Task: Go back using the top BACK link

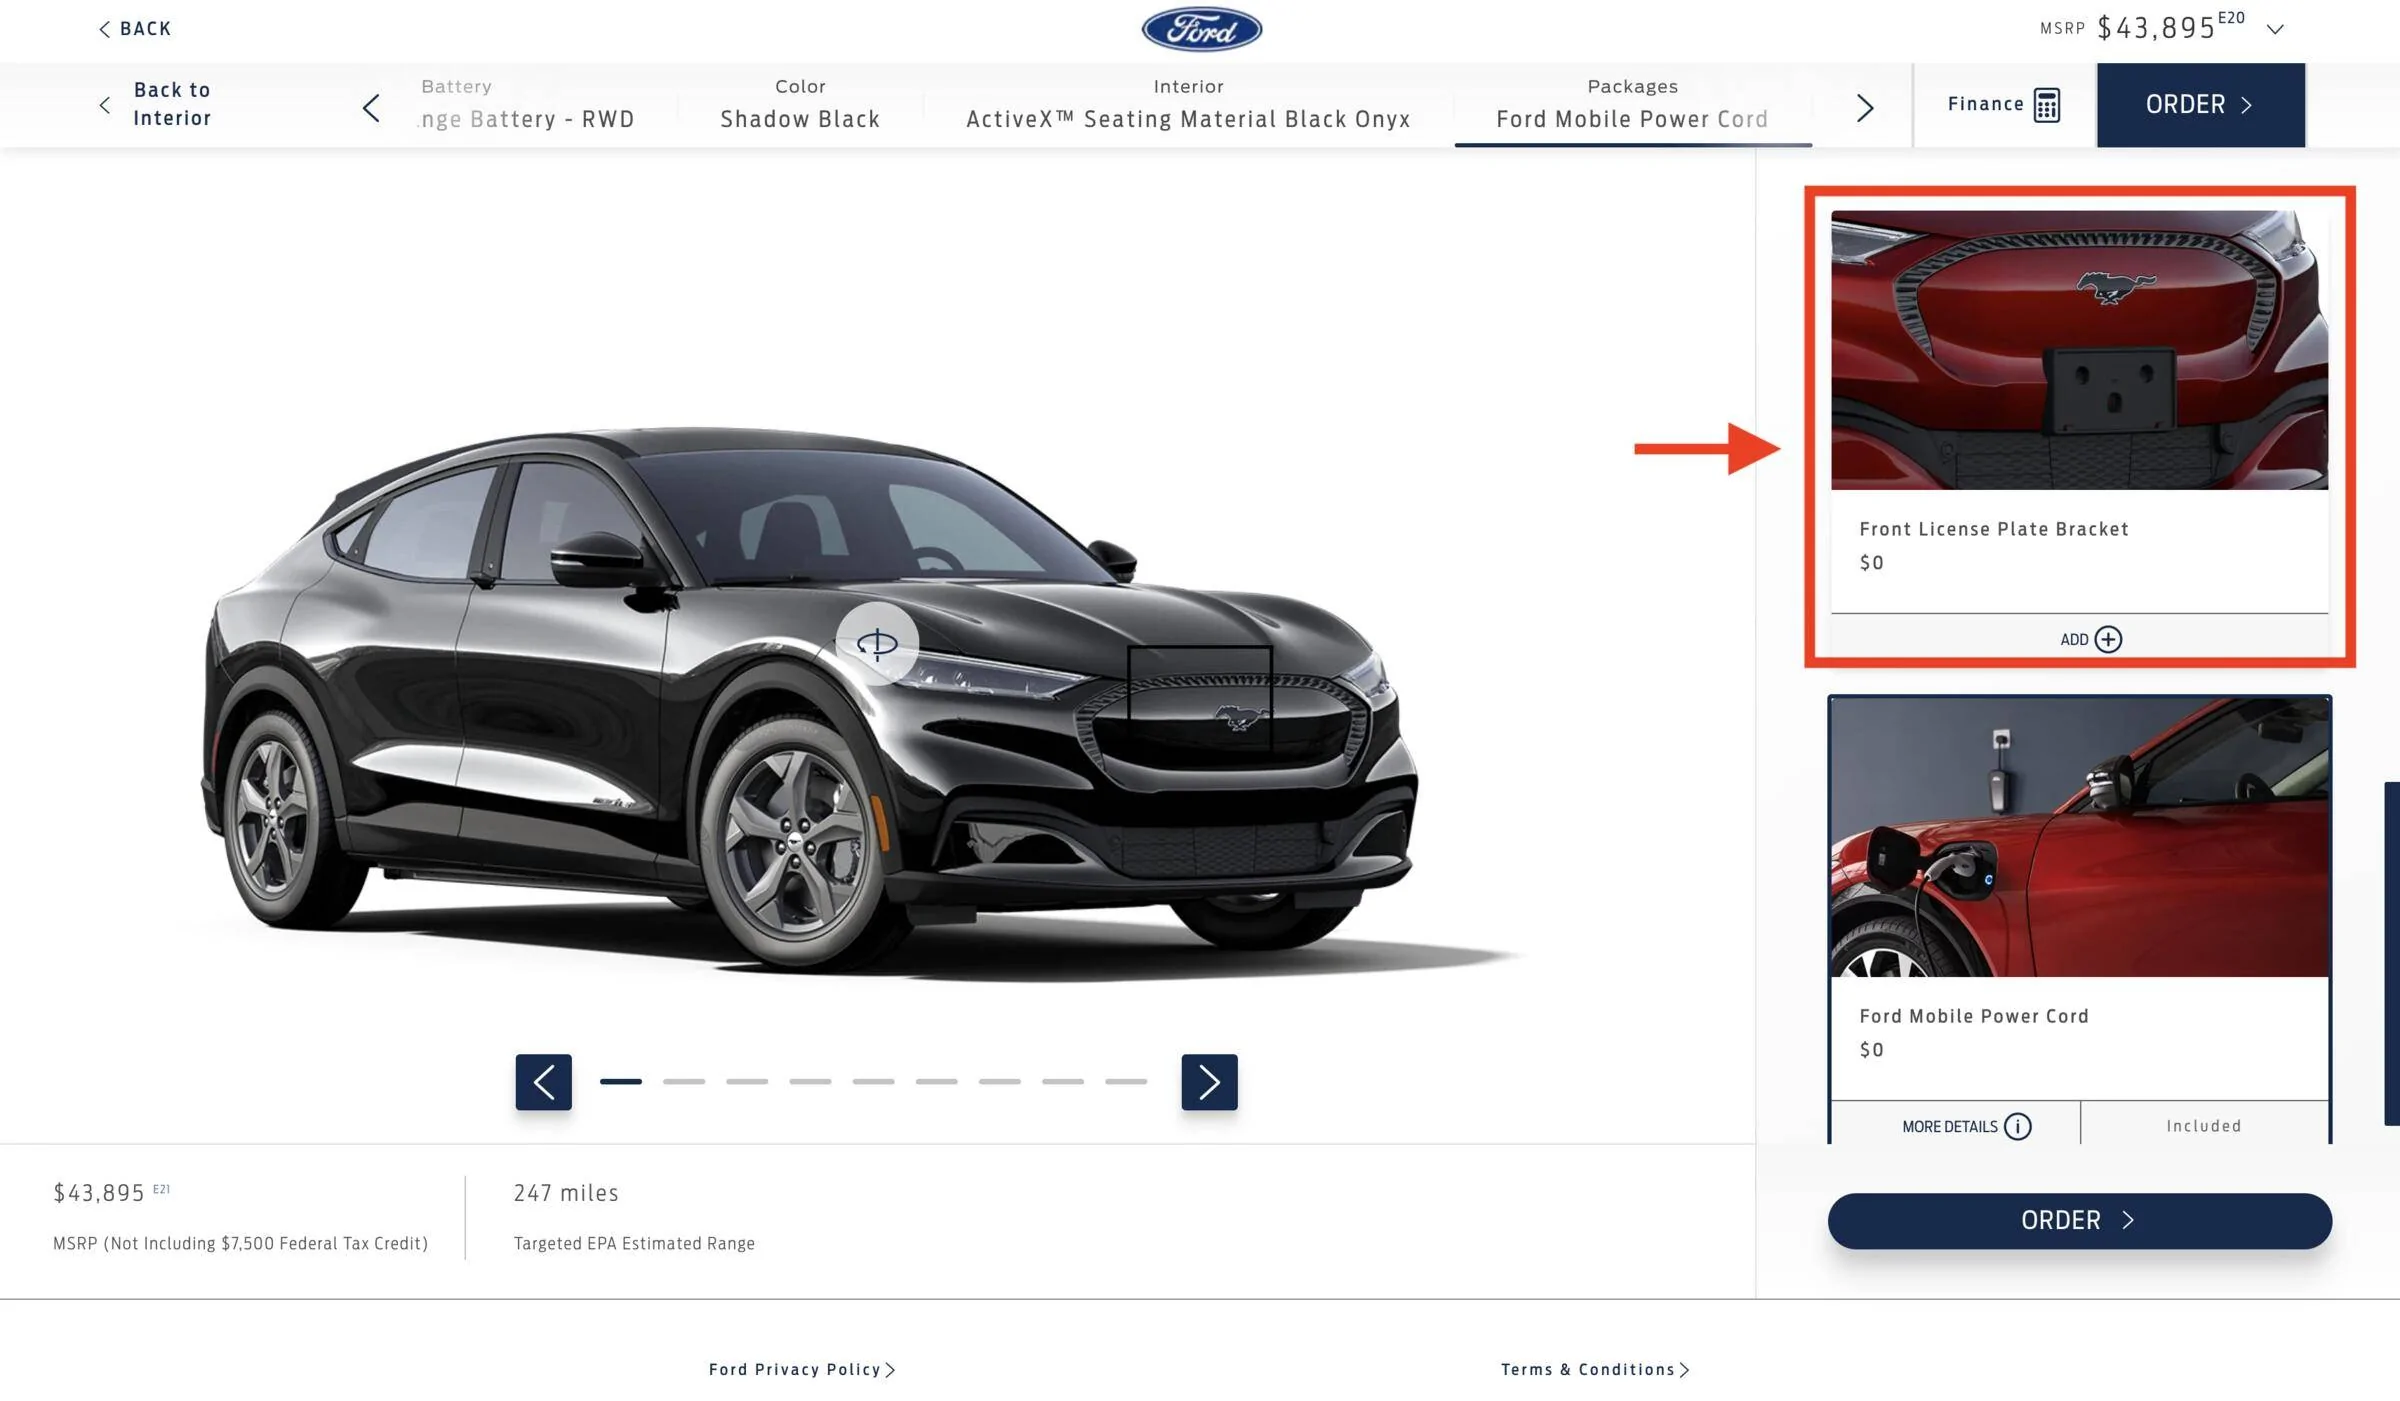Action: pyautogui.click(x=135, y=28)
